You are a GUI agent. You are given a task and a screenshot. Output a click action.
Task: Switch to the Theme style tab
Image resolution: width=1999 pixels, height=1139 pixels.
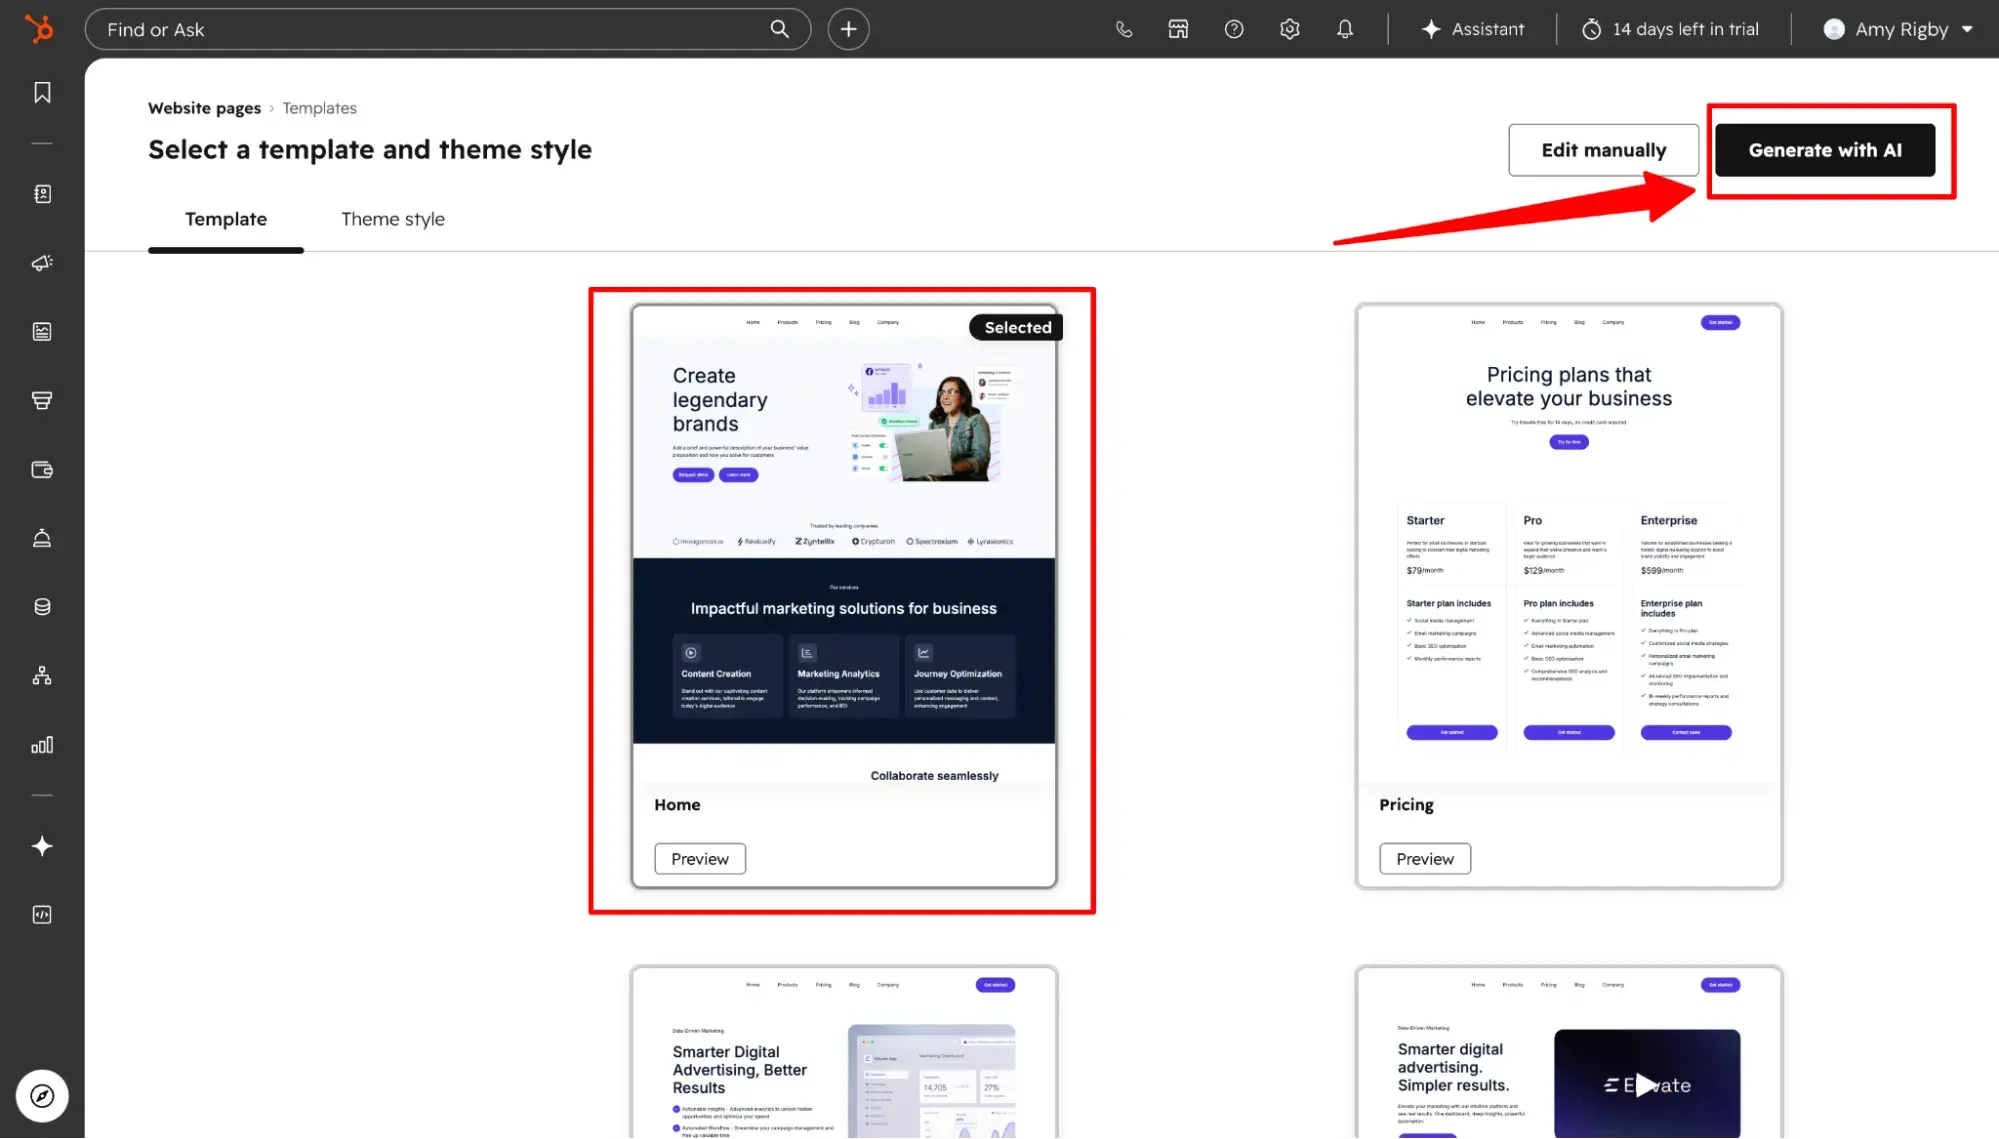[393, 219]
